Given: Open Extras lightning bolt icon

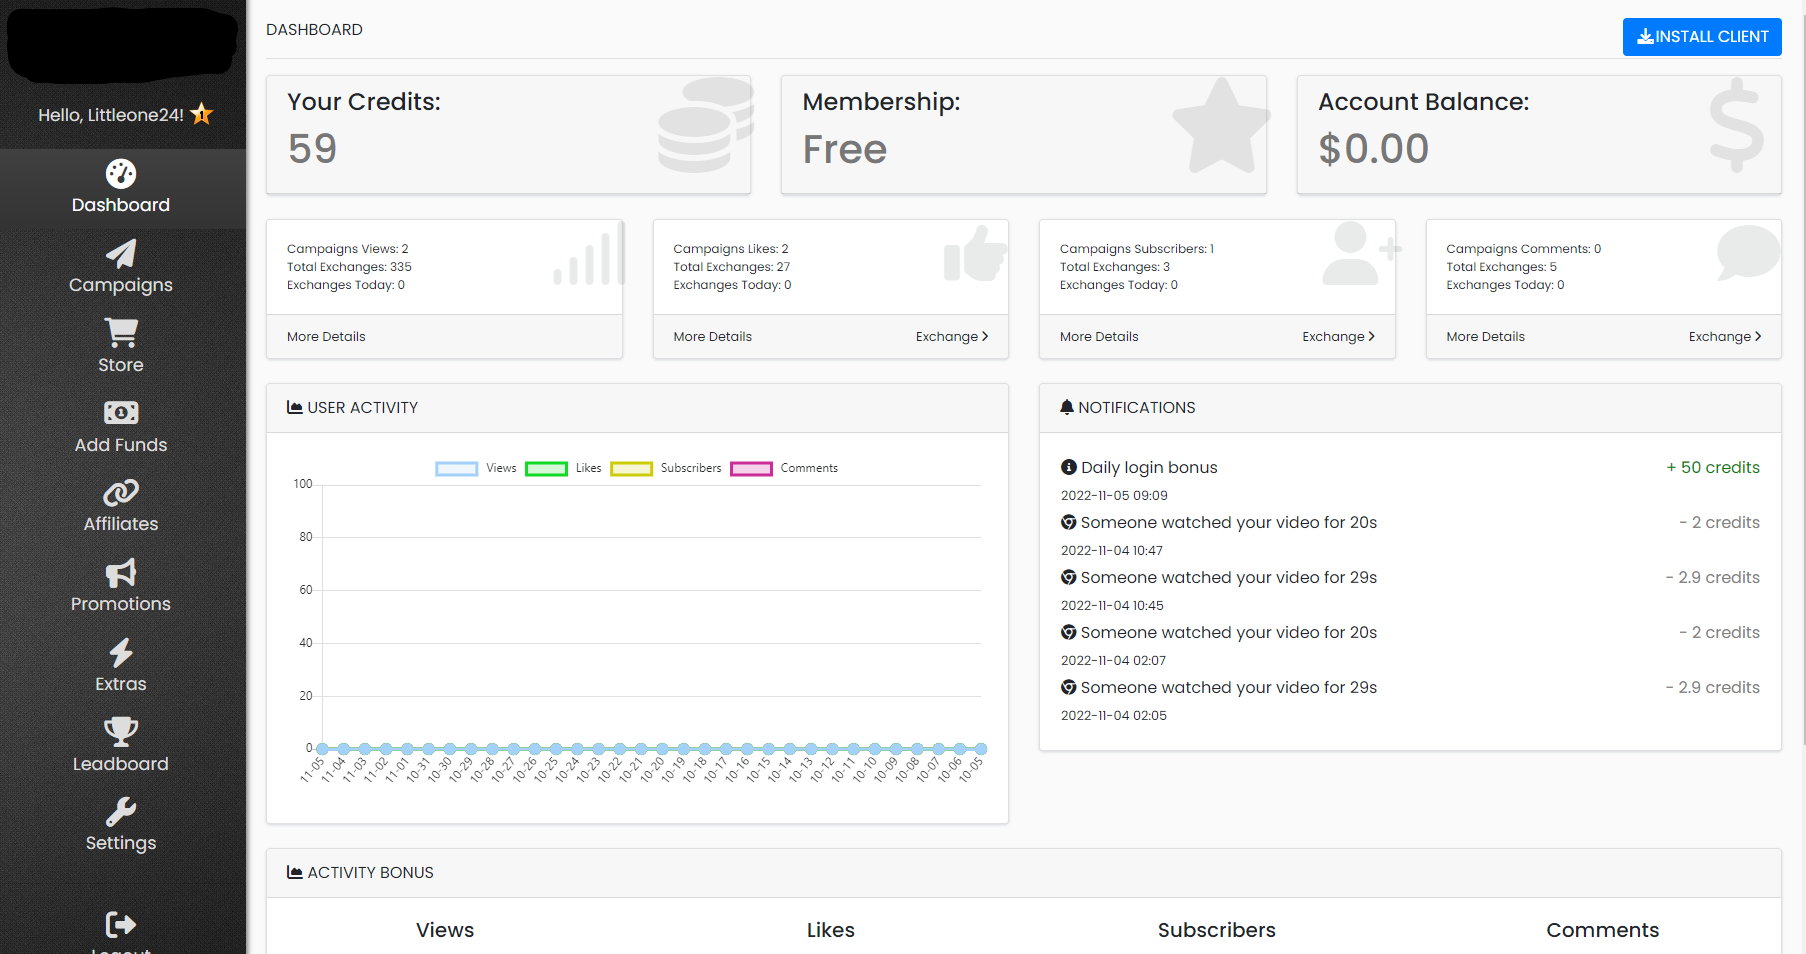Looking at the screenshot, I should (121, 653).
